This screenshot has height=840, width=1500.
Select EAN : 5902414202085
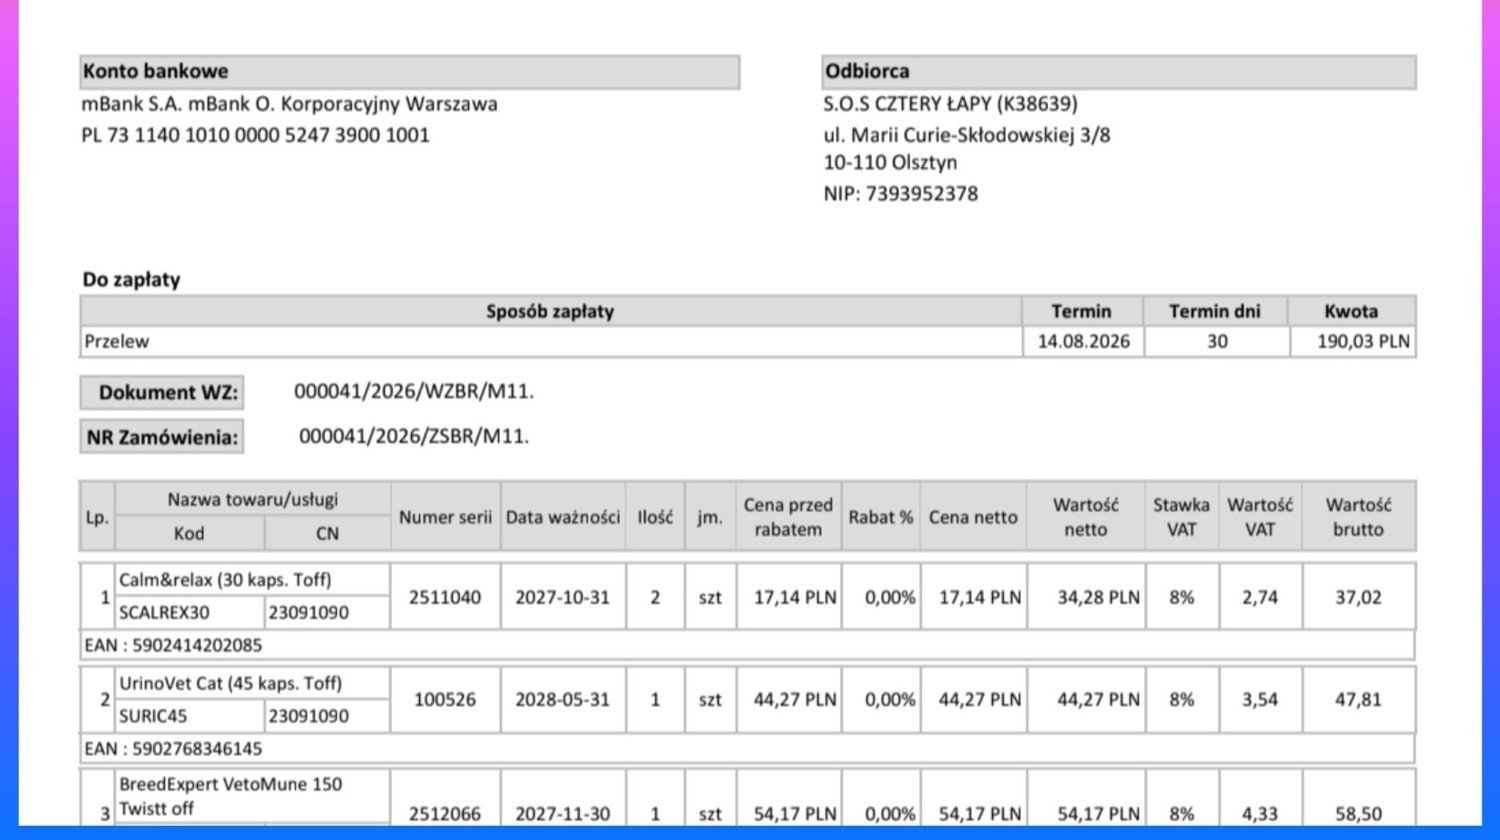pos(173,645)
